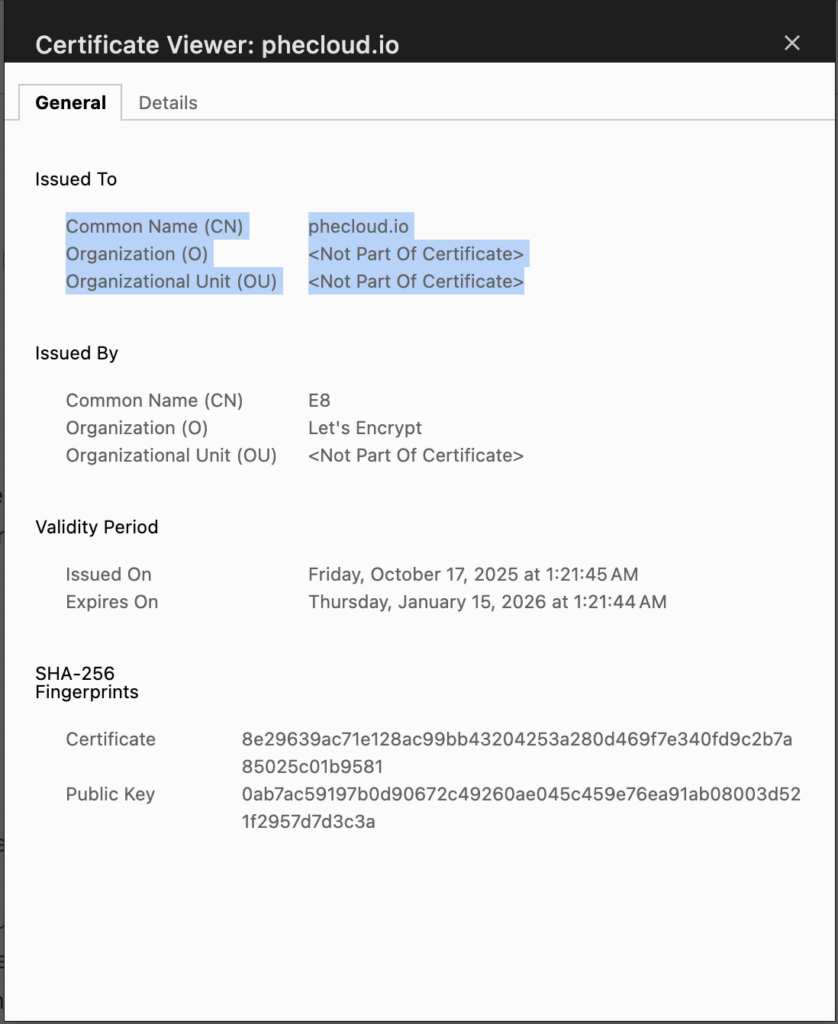This screenshot has height=1024, width=838.
Task: Click the dialog title Certificate Viewer: phecloud.io
Action: click(x=217, y=45)
